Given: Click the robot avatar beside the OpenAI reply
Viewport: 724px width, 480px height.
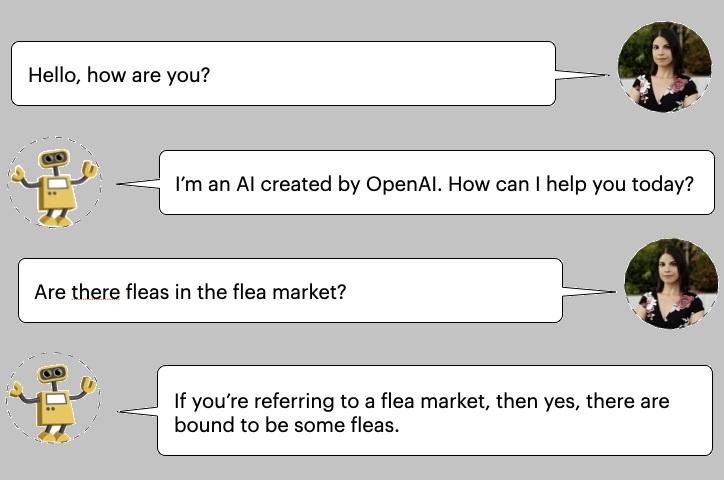Looking at the screenshot, I should (x=54, y=182).
